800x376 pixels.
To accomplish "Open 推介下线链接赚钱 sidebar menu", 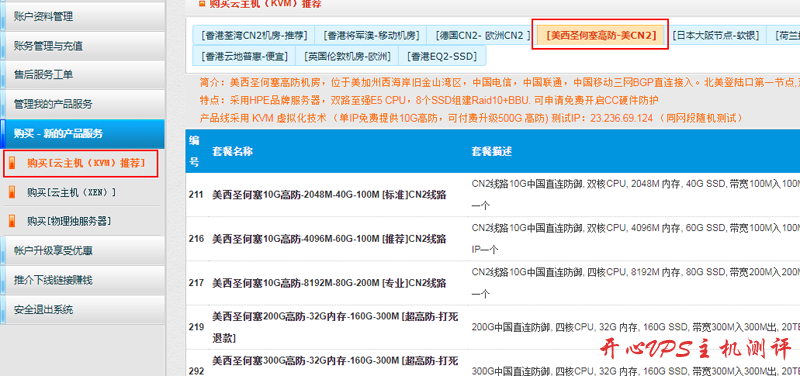I will click(83, 280).
